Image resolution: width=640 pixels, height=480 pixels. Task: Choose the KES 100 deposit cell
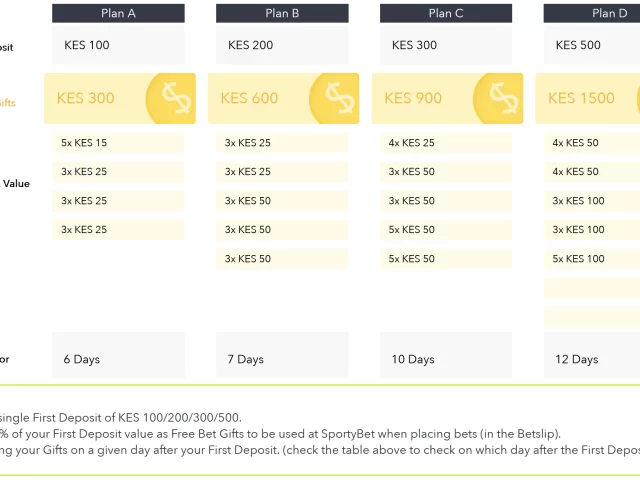coord(118,45)
